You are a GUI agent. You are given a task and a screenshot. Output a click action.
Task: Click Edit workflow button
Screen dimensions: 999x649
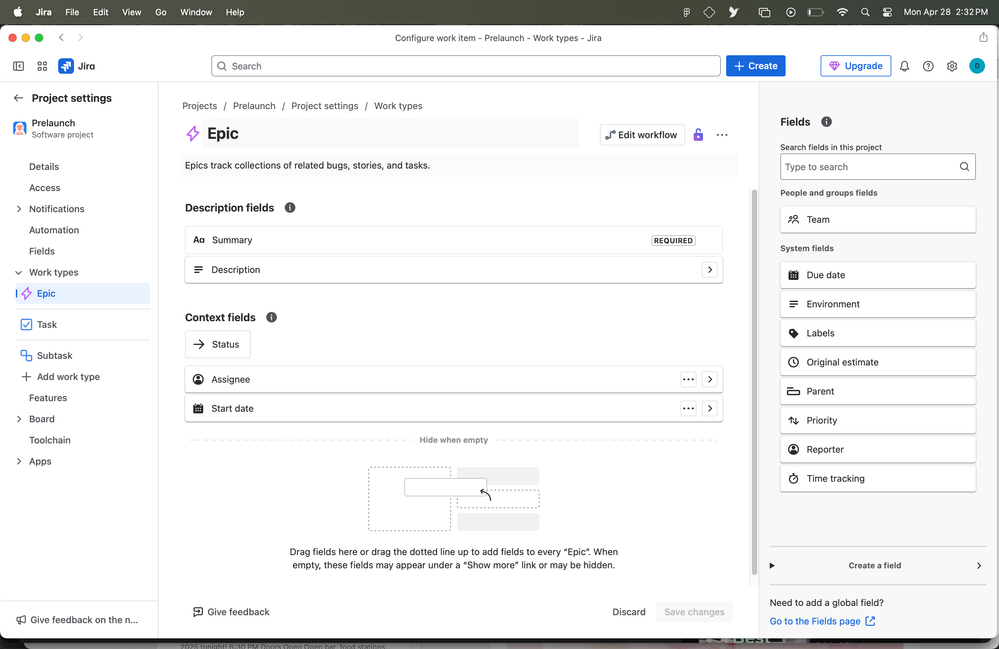click(642, 135)
